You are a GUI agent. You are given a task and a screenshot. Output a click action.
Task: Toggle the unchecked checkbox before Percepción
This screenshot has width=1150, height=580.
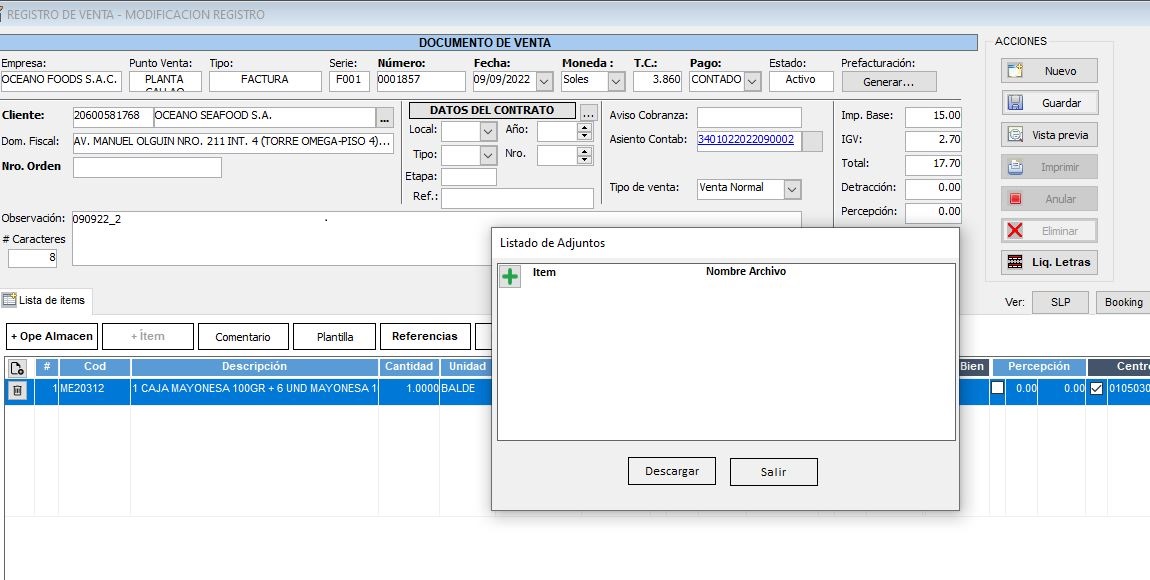click(997, 389)
